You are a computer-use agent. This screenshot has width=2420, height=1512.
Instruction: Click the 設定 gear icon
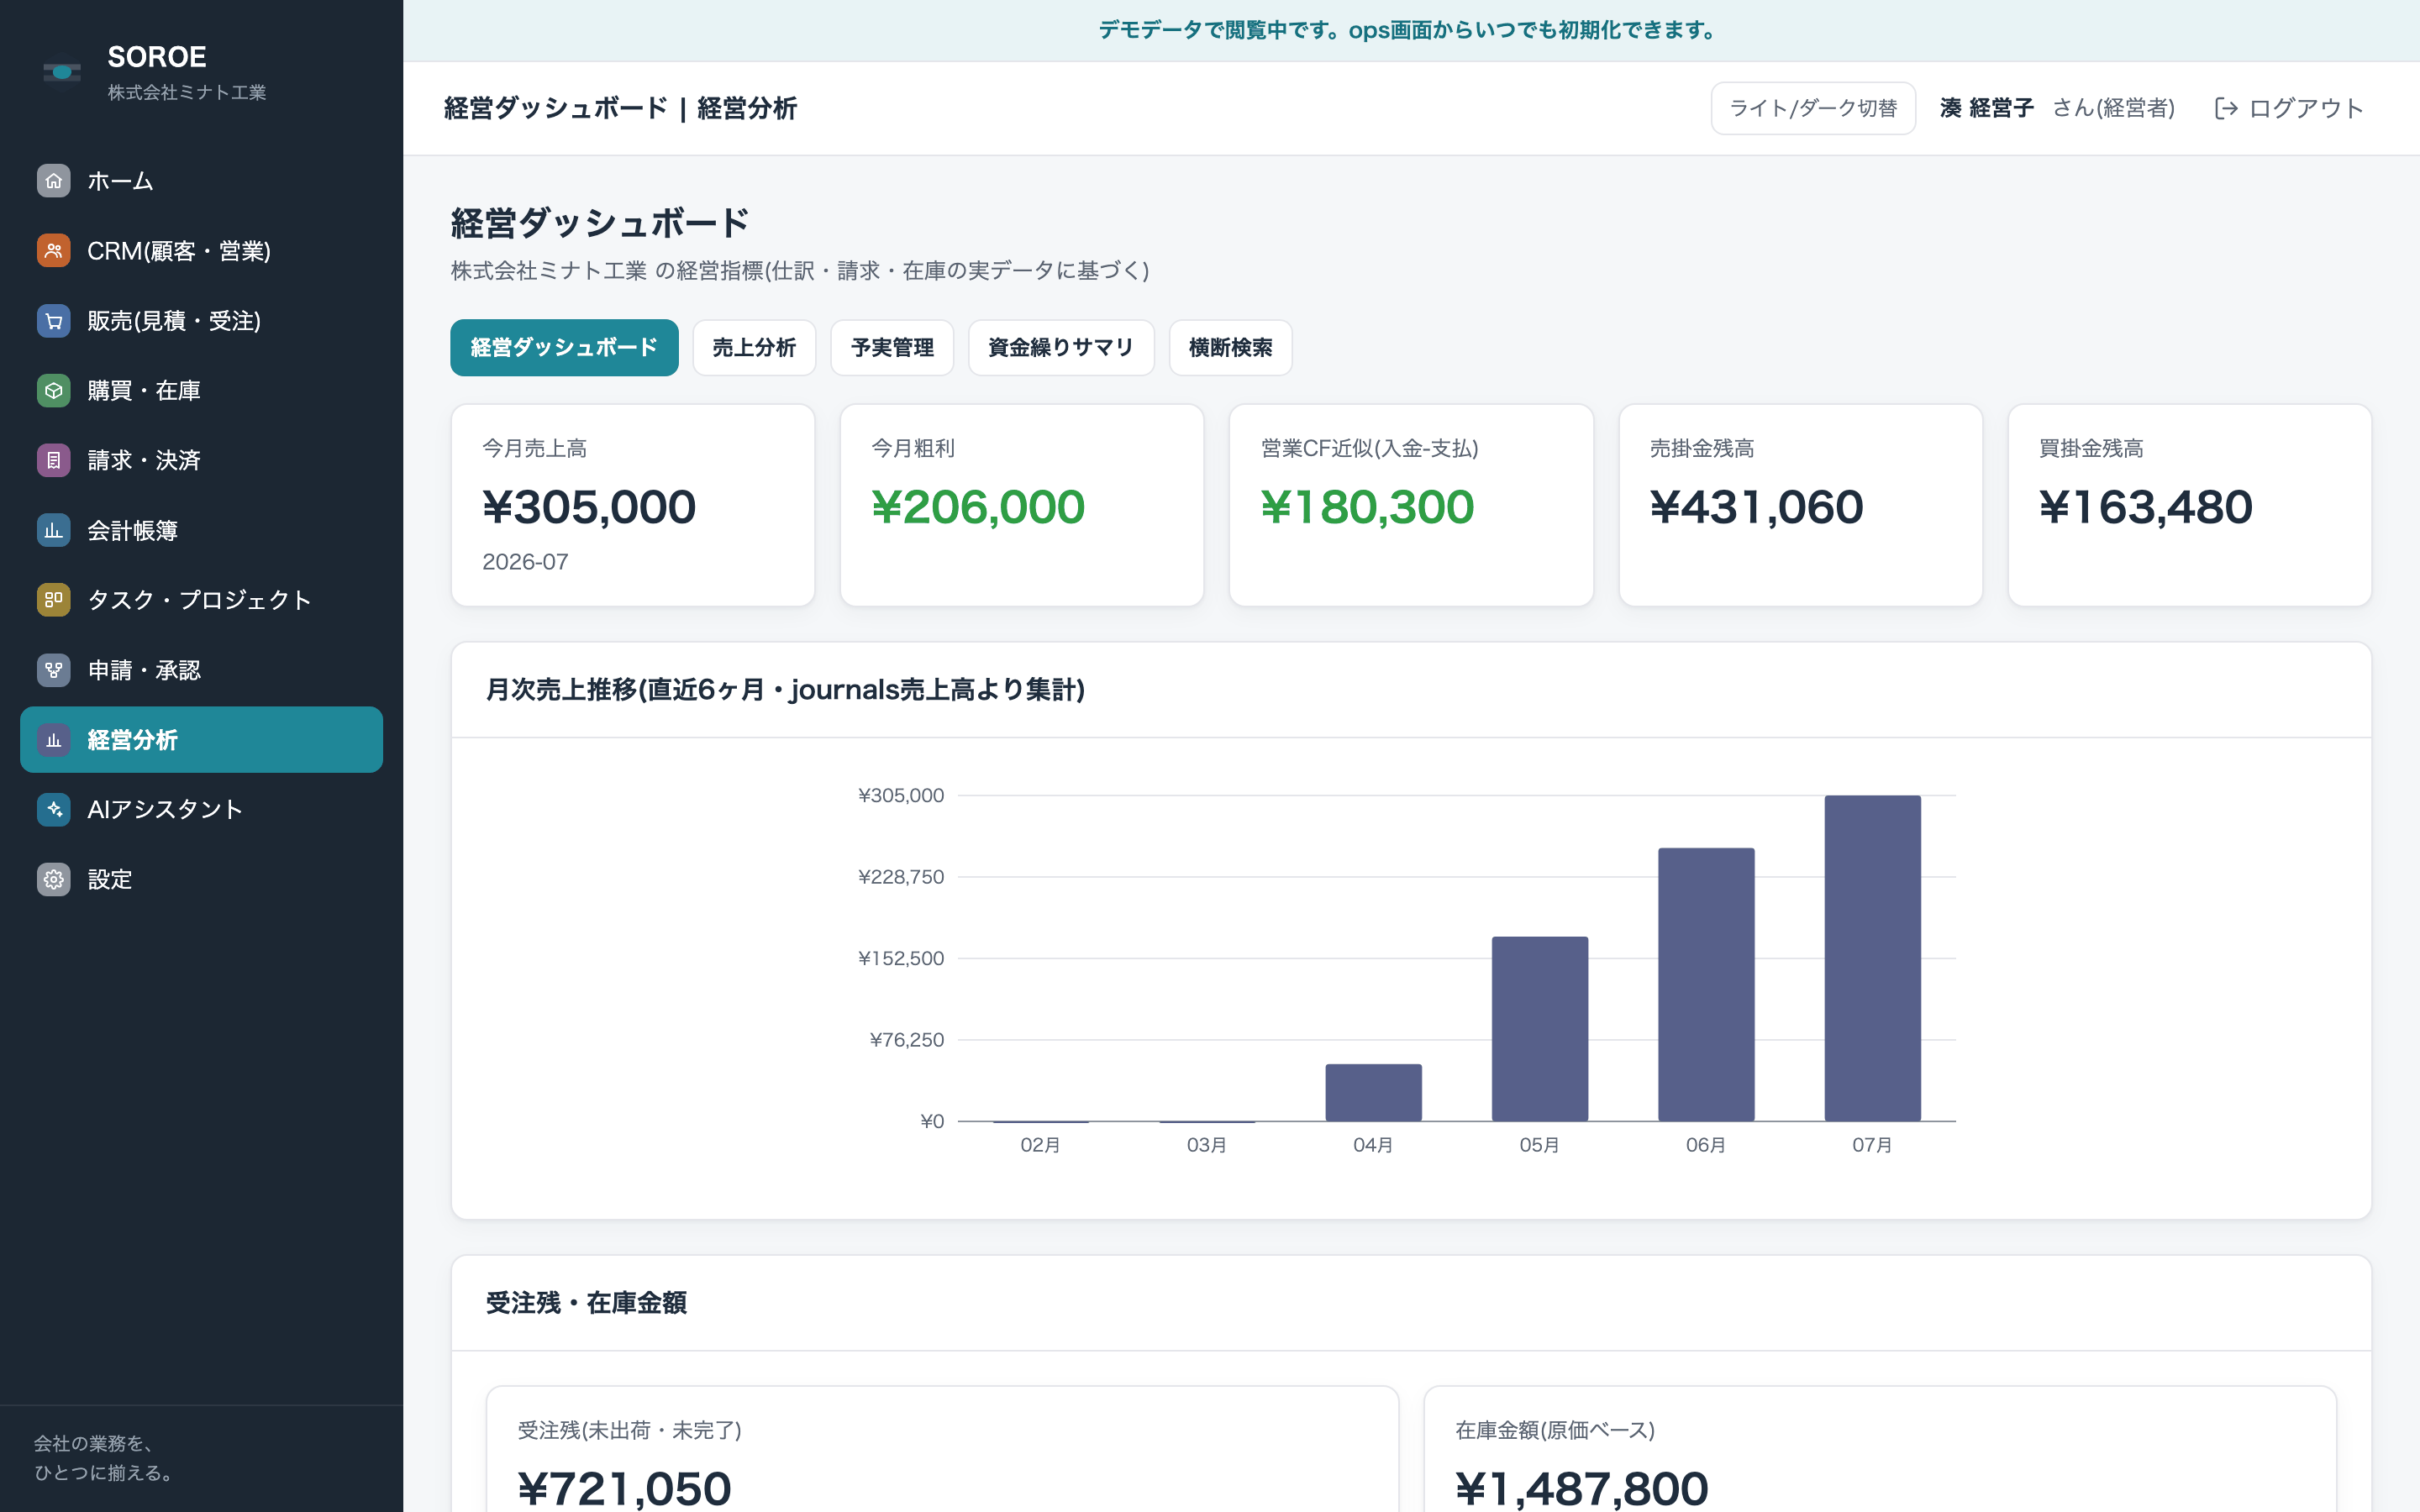click(x=54, y=879)
